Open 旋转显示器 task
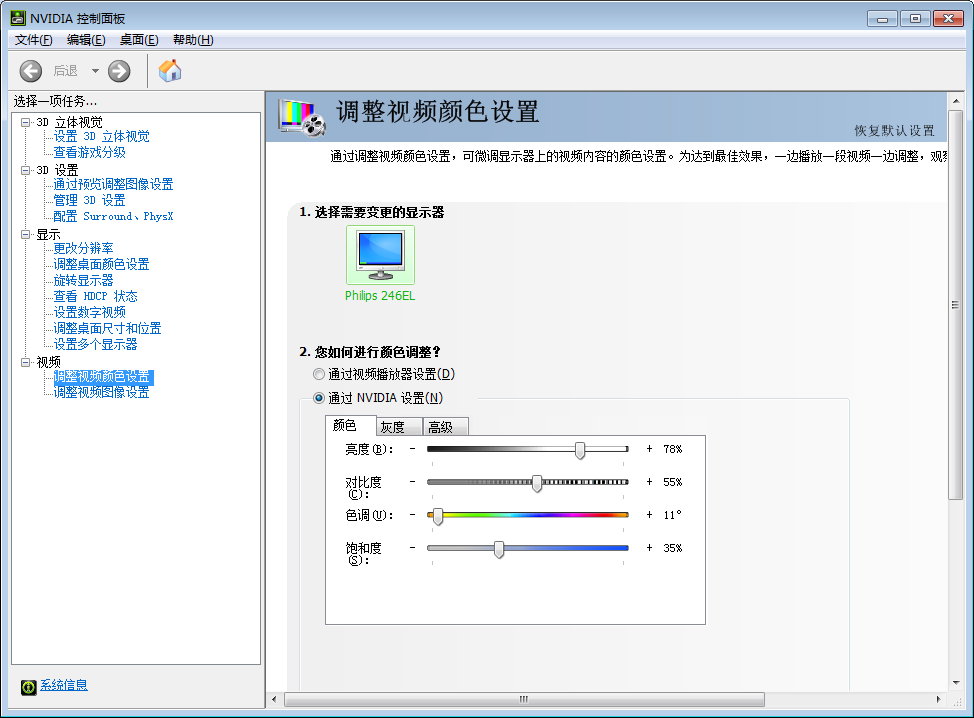Viewport: 974px width, 718px height. [x=83, y=280]
